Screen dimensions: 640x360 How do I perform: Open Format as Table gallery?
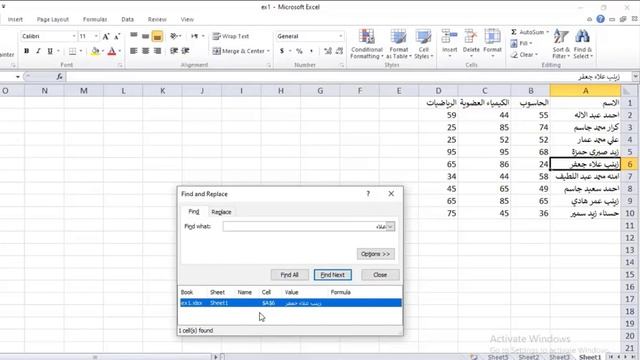pos(398,44)
